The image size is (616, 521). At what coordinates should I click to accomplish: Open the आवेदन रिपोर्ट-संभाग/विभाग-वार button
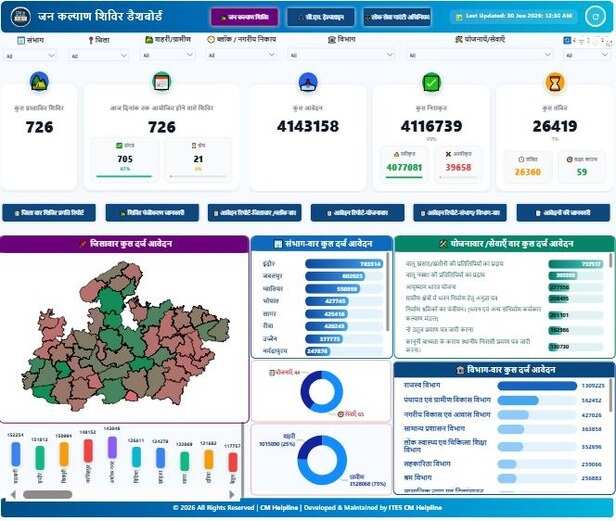click(x=460, y=213)
